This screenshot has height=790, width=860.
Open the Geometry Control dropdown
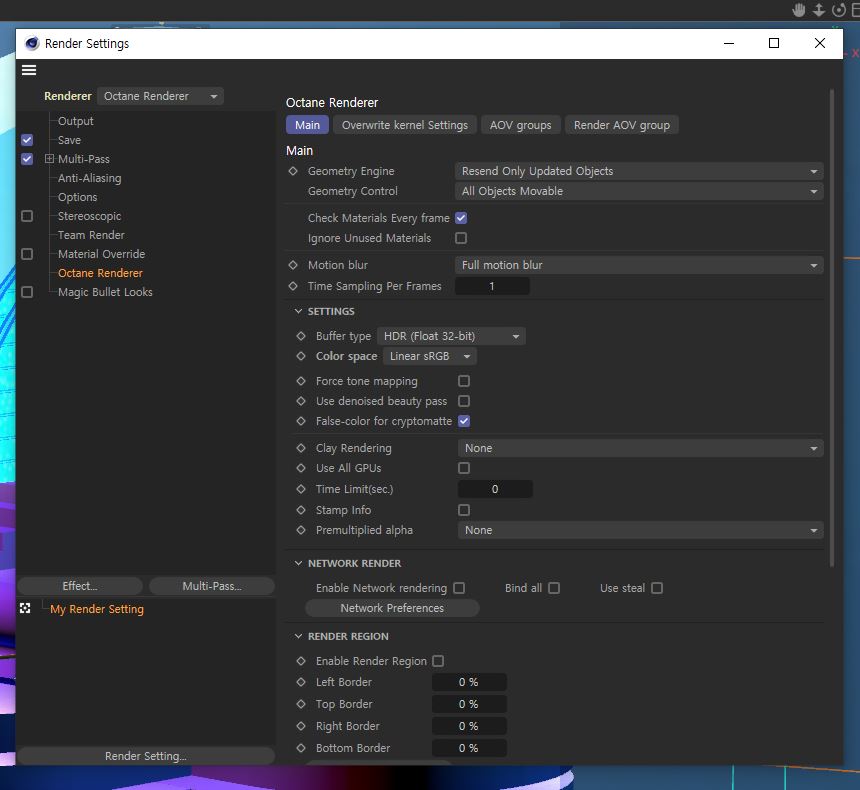tap(639, 191)
